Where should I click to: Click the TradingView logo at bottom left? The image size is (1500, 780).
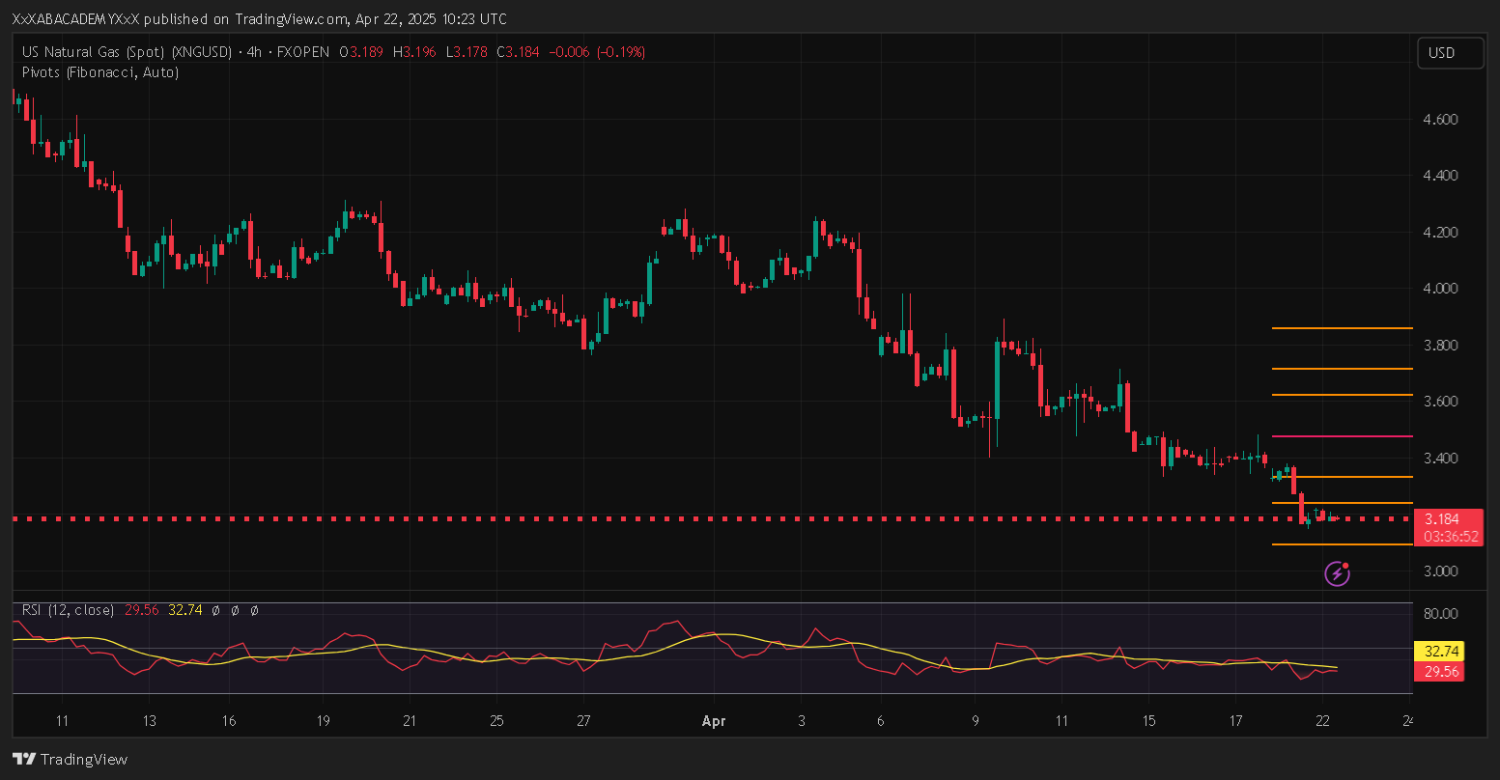point(70,759)
